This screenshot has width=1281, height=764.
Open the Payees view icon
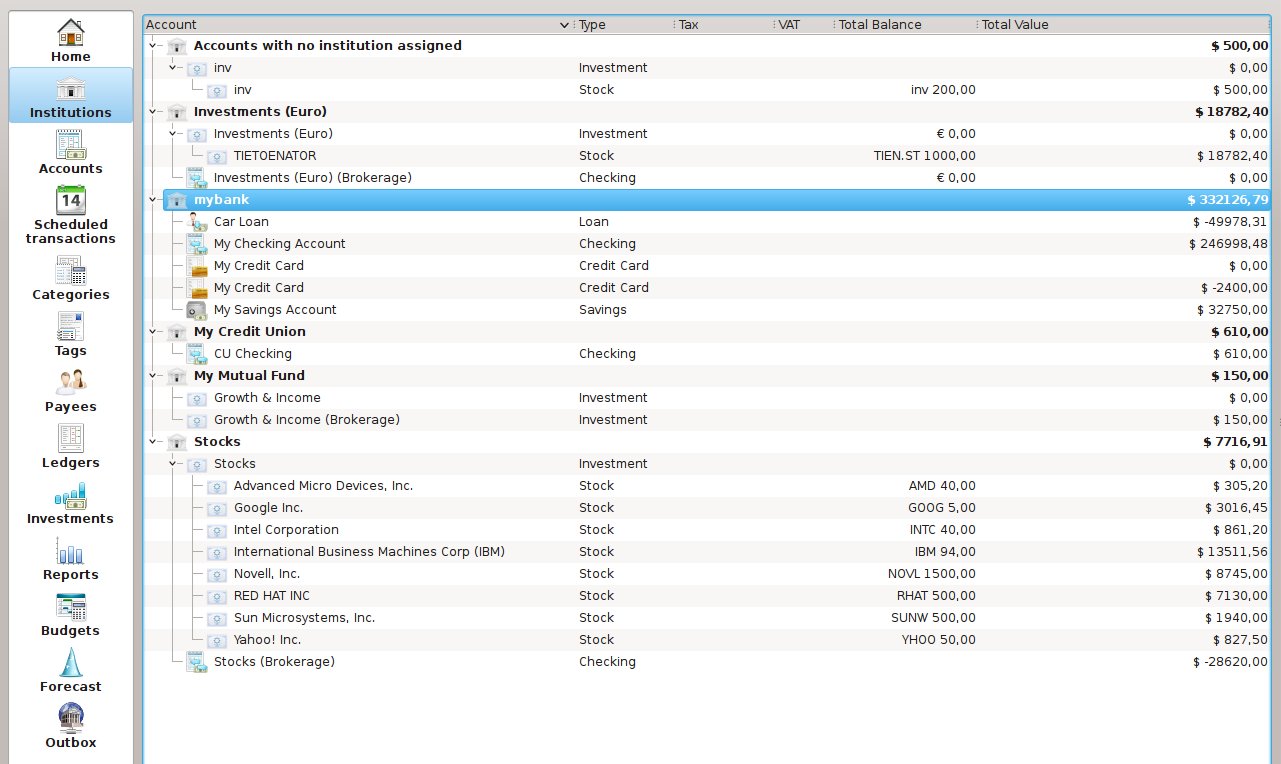[71, 382]
